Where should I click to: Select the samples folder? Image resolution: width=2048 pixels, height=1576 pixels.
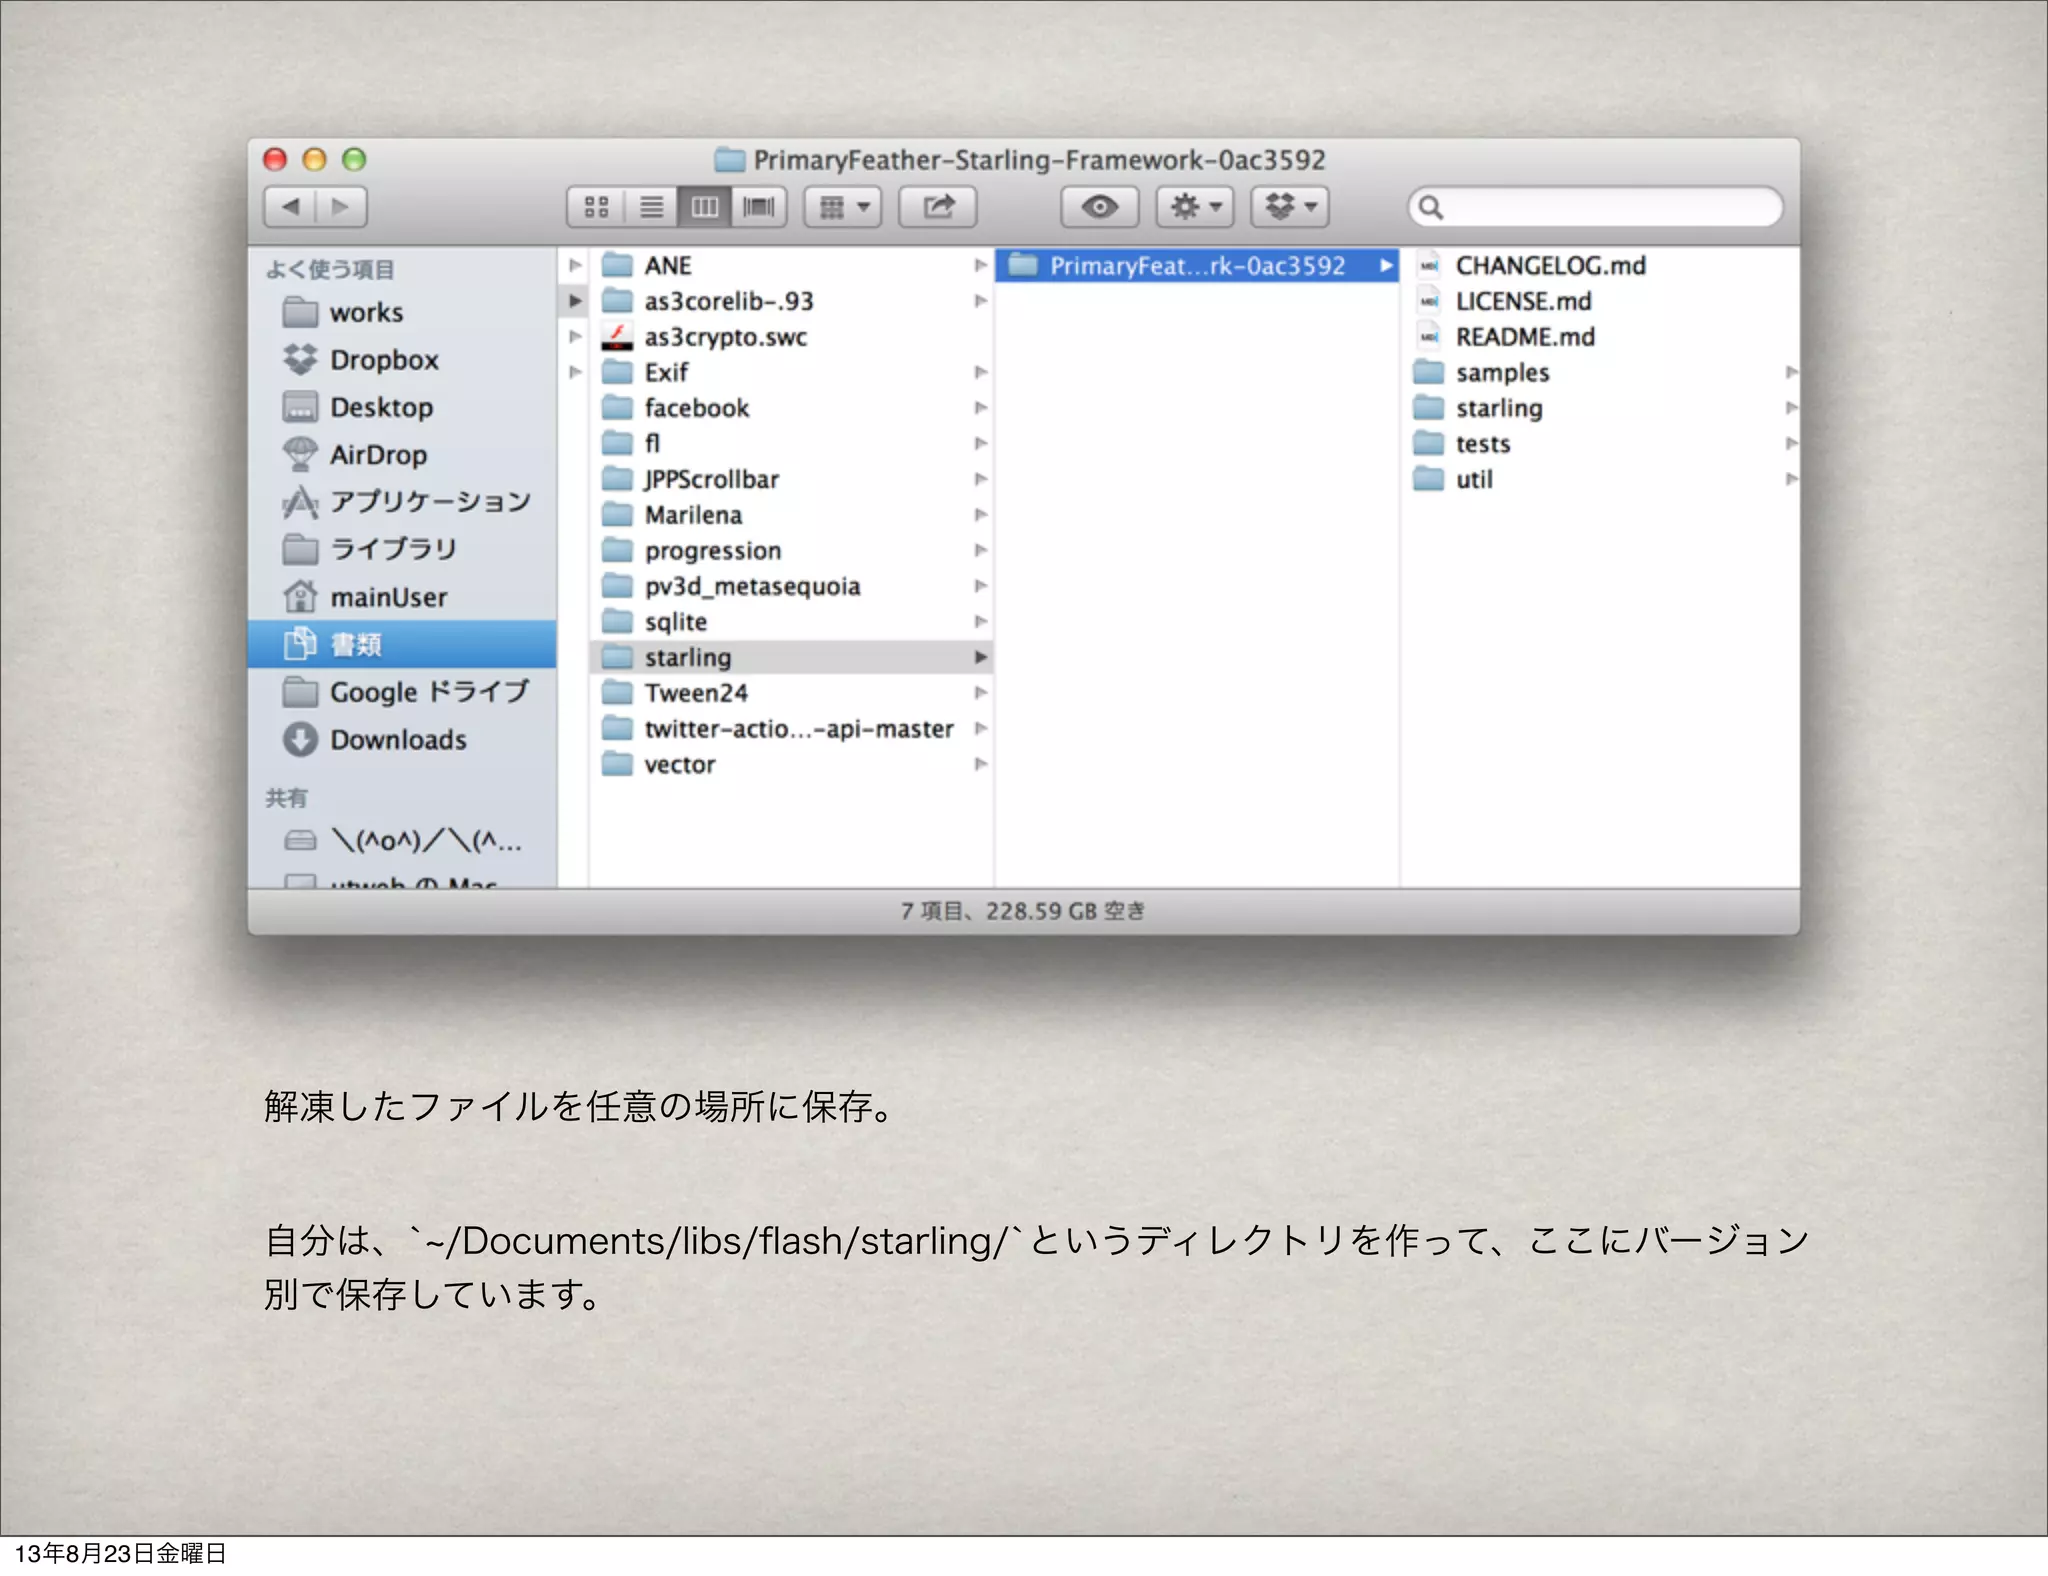point(1600,372)
